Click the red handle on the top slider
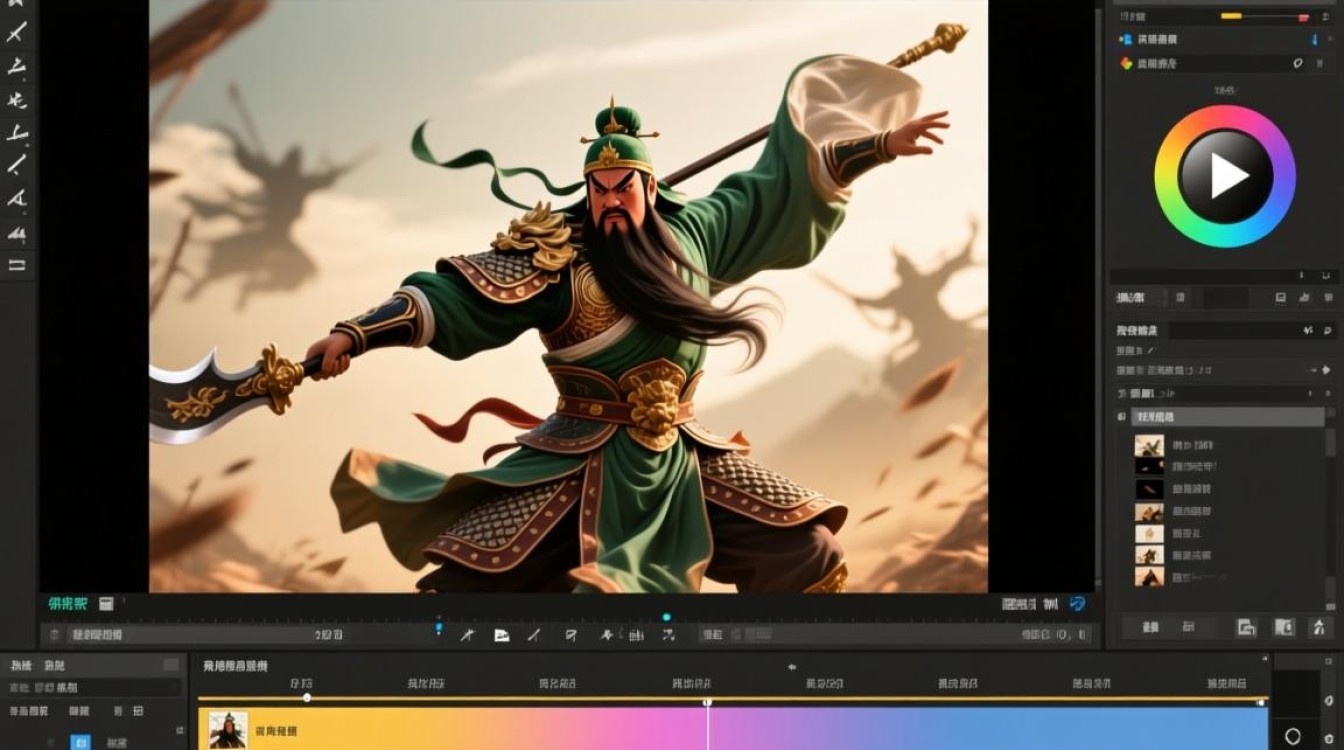 point(1303,17)
